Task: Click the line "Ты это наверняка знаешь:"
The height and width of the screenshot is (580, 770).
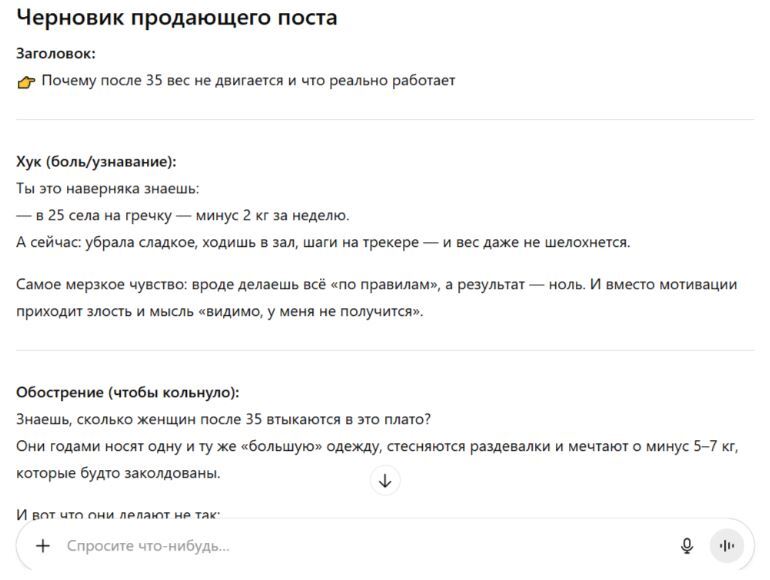Action: (108, 189)
